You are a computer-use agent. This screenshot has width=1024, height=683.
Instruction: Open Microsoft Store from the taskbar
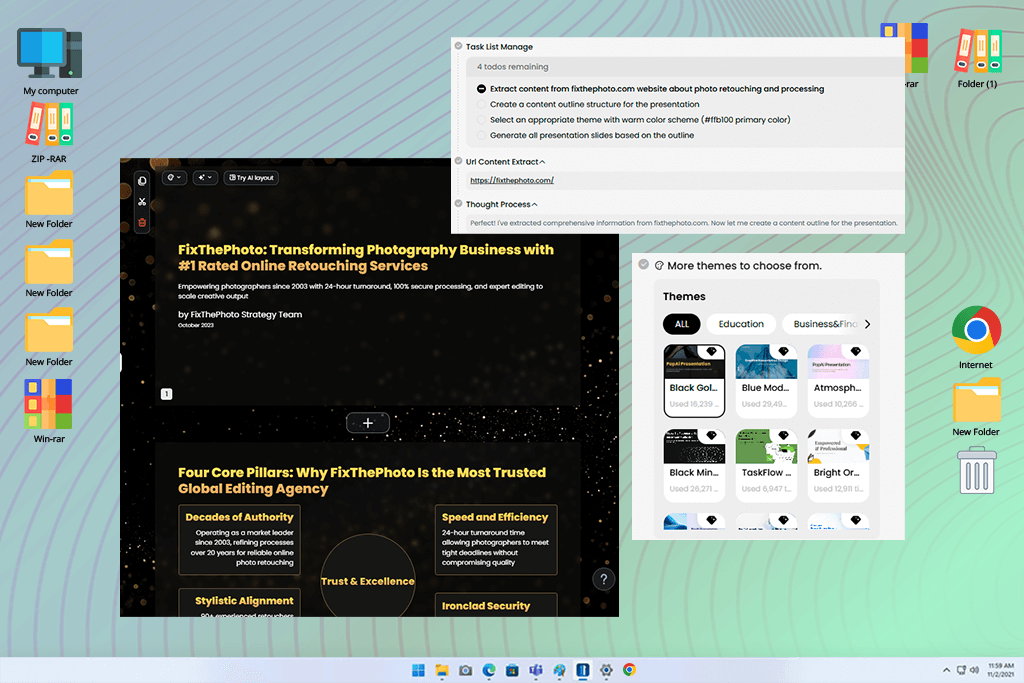[x=513, y=670]
